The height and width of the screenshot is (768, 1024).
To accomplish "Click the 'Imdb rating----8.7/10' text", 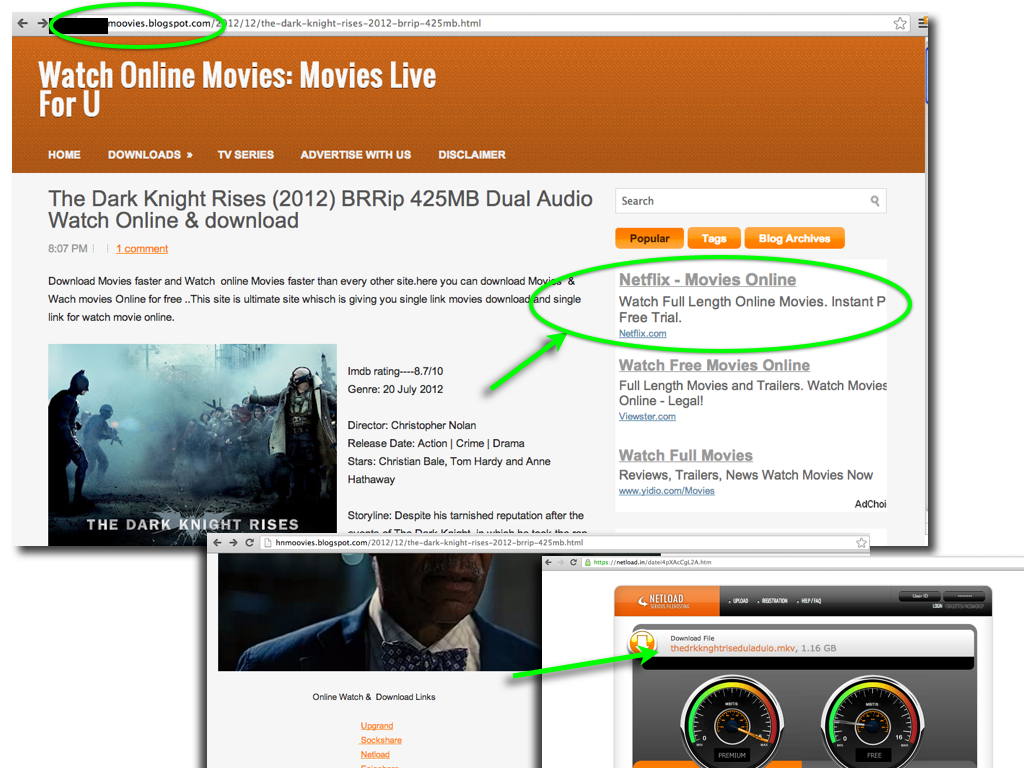I will [x=395, y=371].
